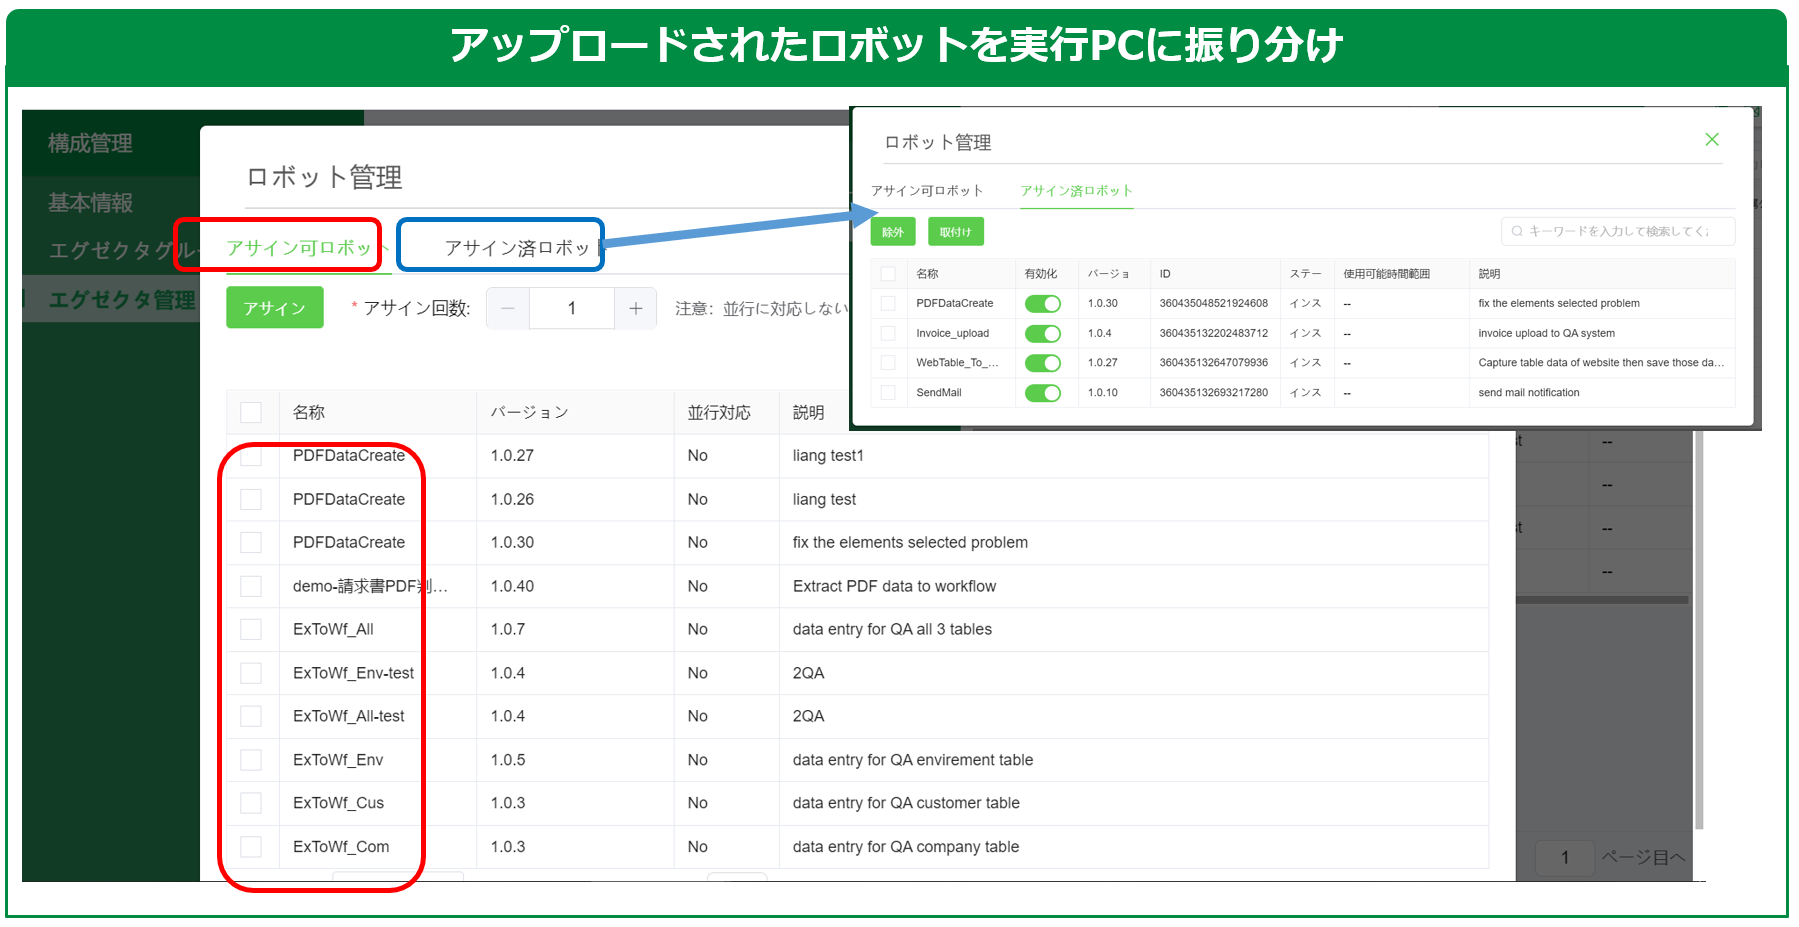Open アサイン可ロボット tab in inset window
1799x927 pixels.
pos(927,190)
